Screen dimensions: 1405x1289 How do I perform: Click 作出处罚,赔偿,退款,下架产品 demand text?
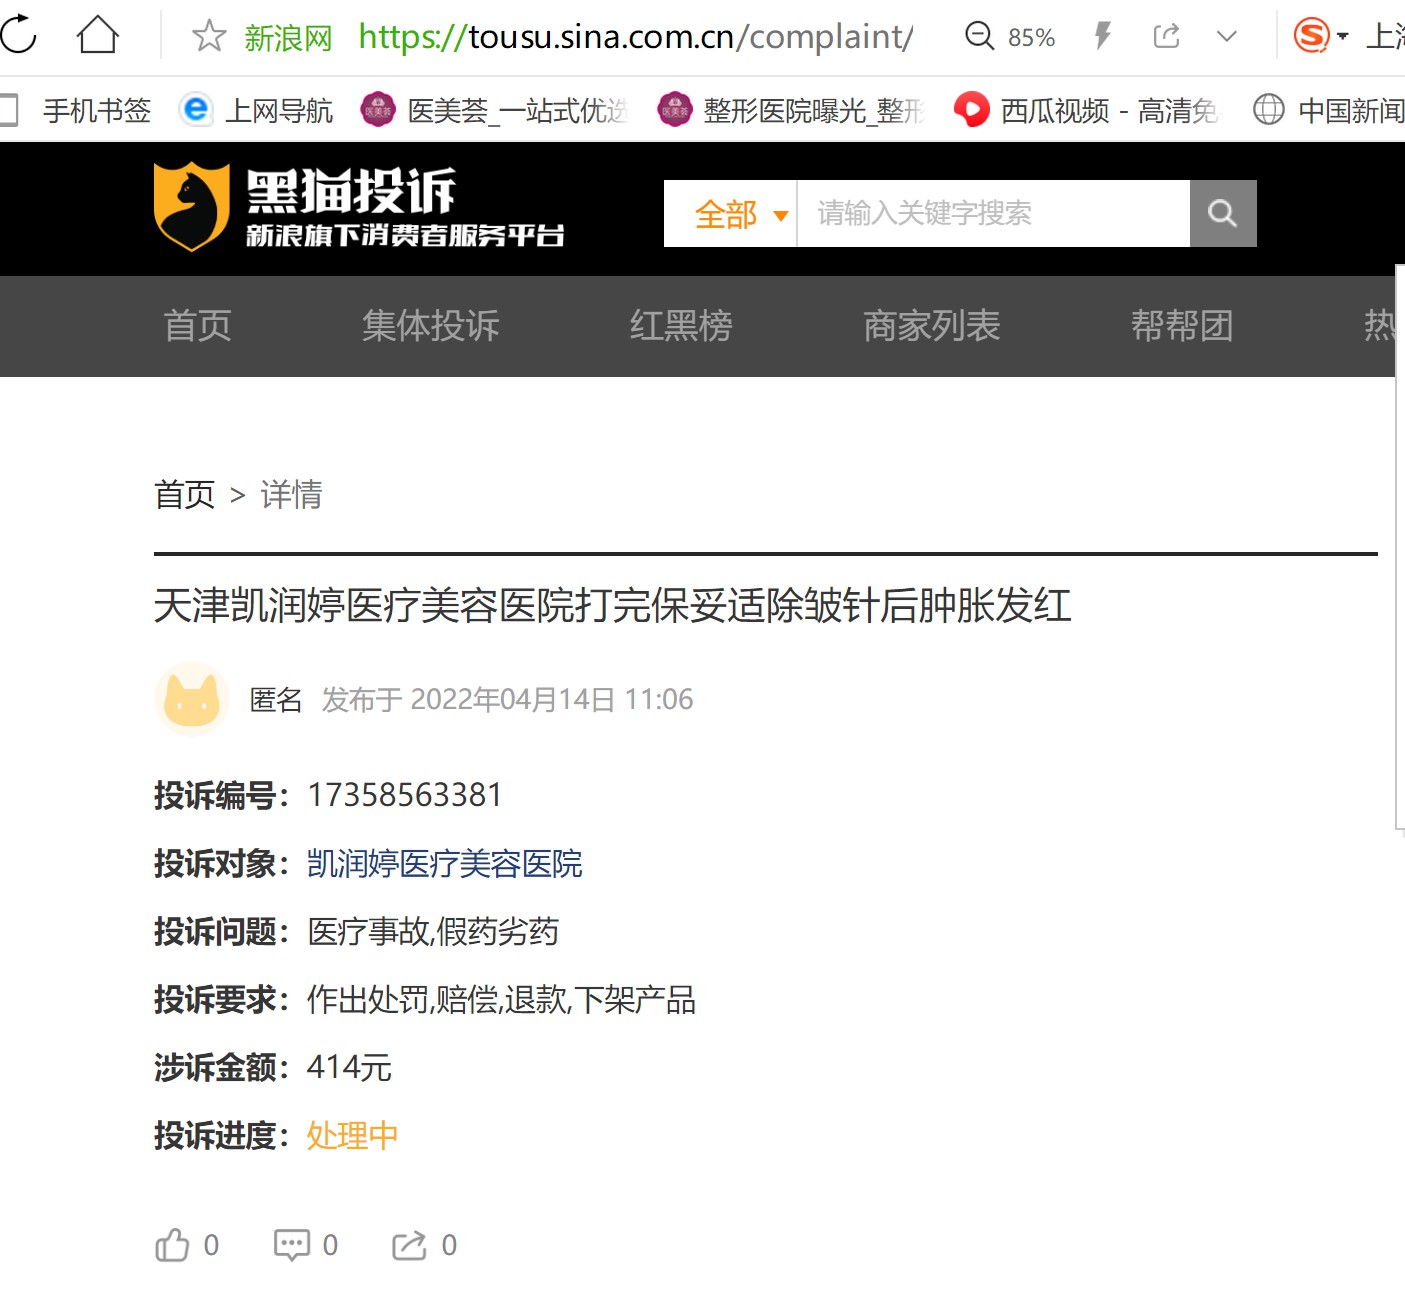(x=501, y=1000)
